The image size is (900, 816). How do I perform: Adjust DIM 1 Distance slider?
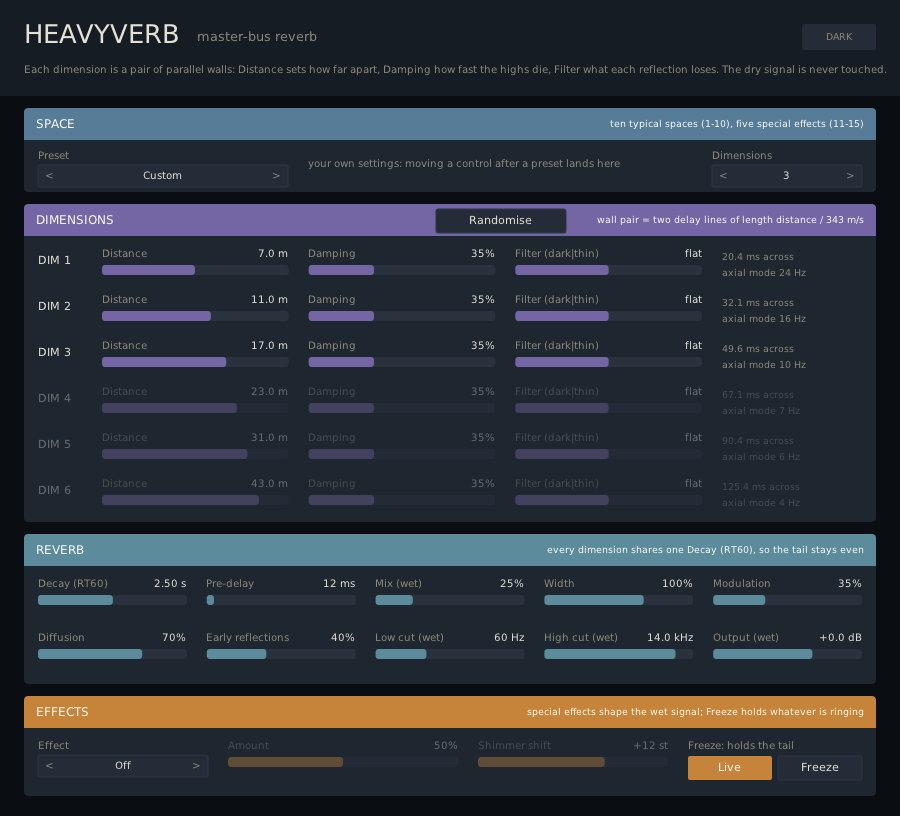point(195,270)
